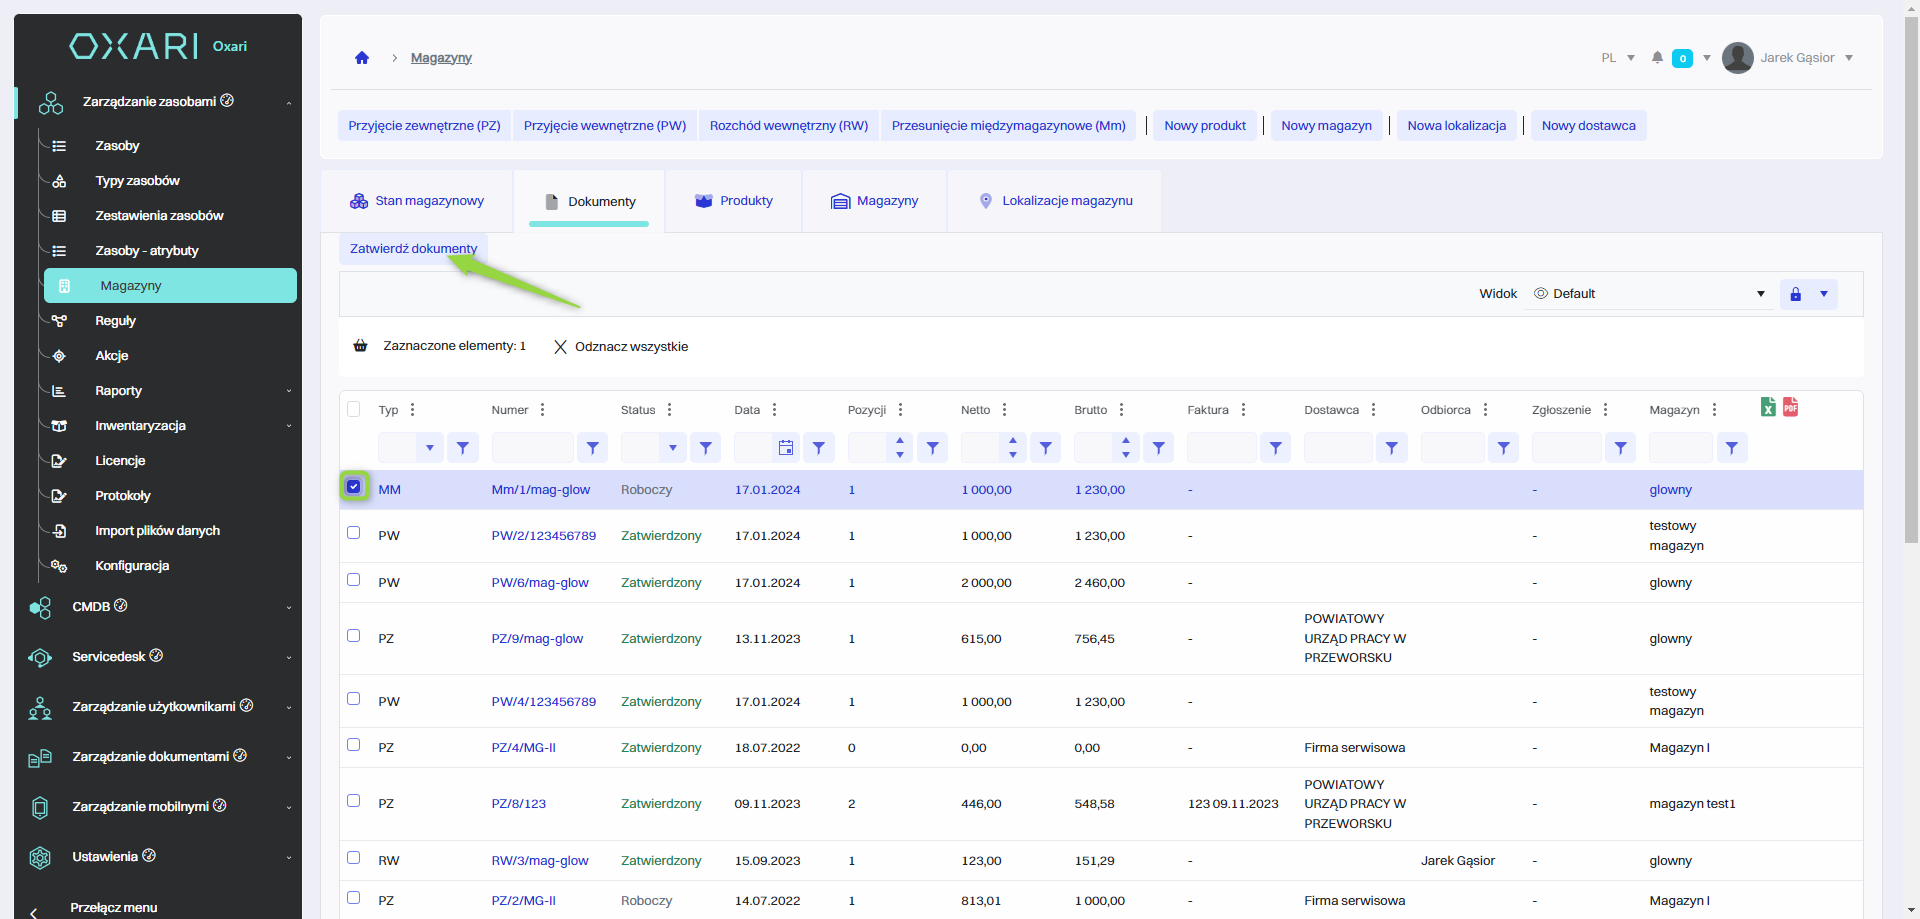Click the filter icon for Numer column
Screen dimensions: 1920x919
592,448
